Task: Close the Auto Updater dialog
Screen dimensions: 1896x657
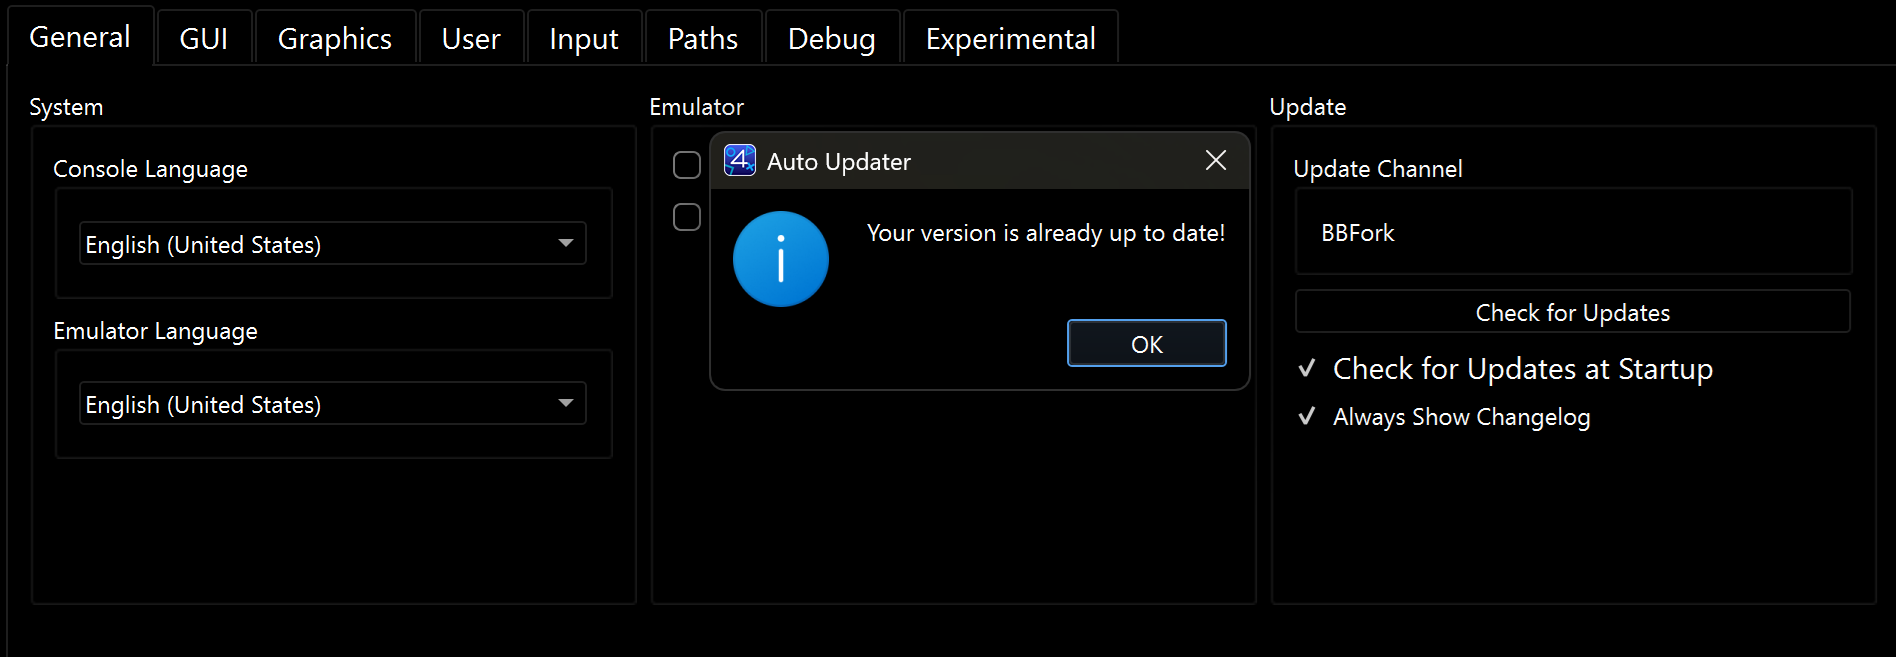Action: [1216, 160]
